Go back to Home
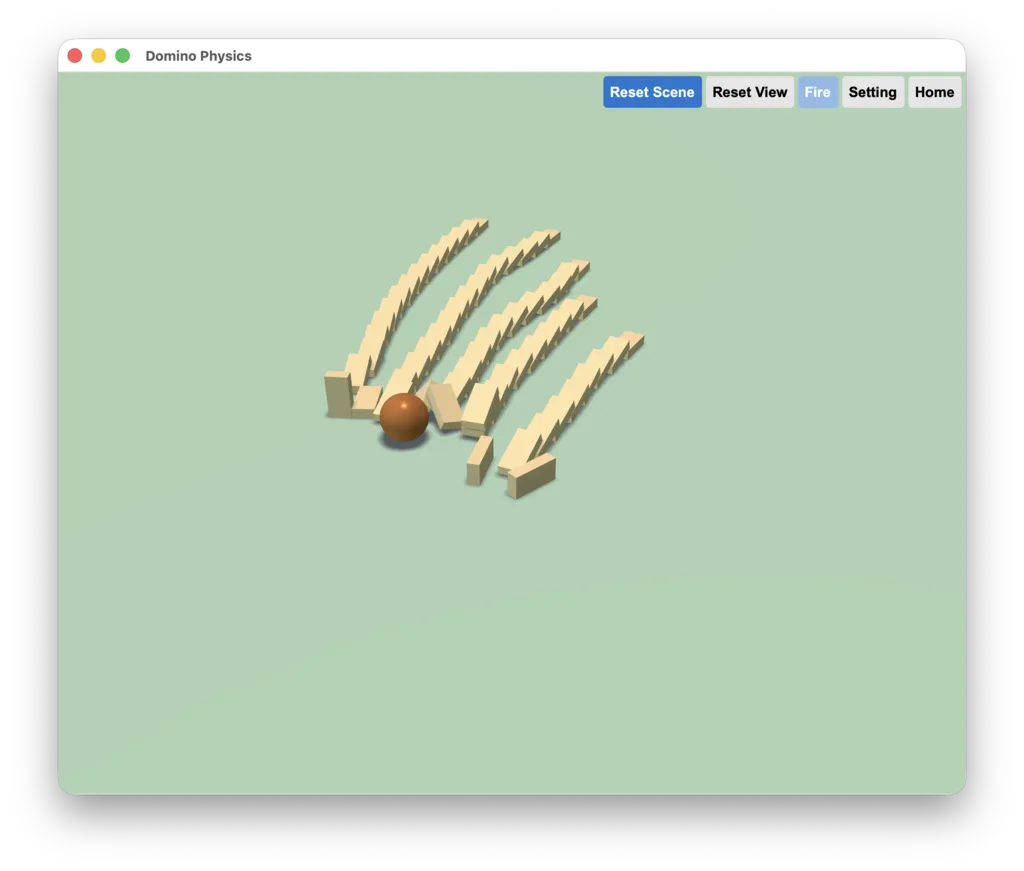The height and width of the screenshot is (871, 1024). click(x=934, y=92)
